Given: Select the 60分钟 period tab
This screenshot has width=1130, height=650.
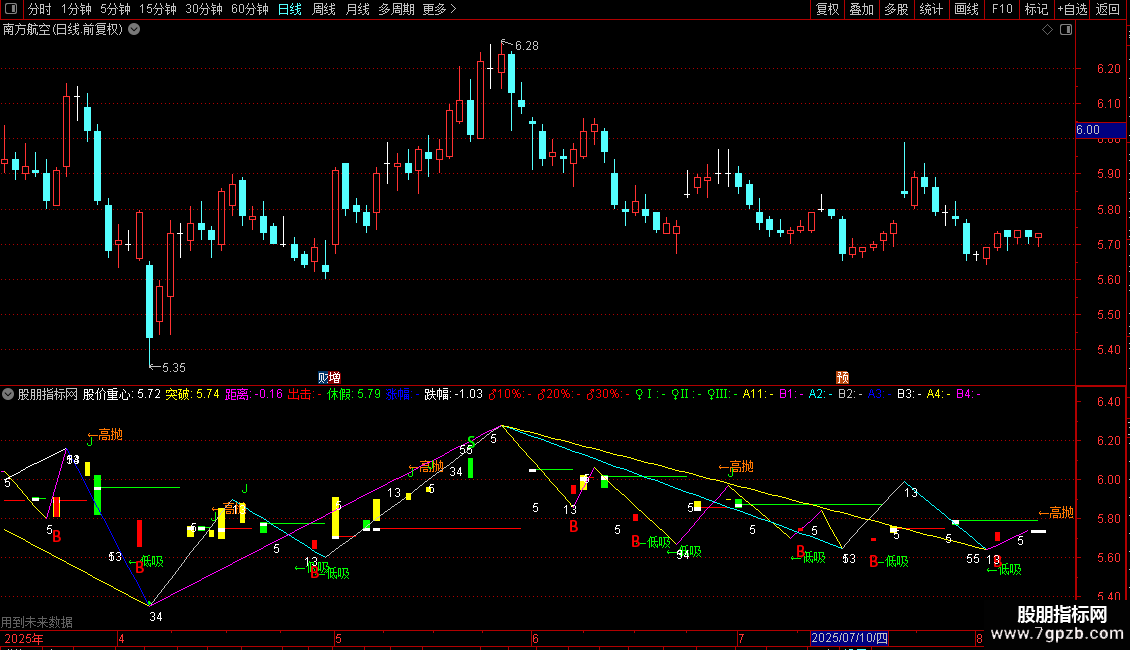Looking at the screenshot, I should pyautogui.click(x=250, y=9).
